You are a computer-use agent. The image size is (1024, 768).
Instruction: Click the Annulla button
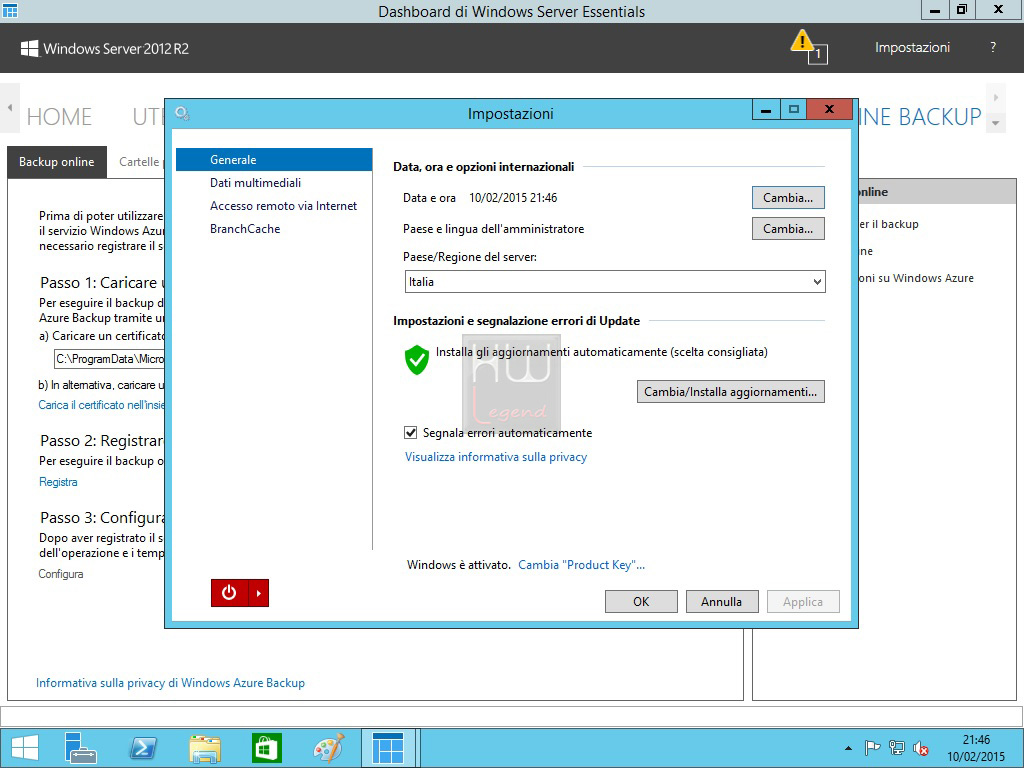click(x=722, y=601)
